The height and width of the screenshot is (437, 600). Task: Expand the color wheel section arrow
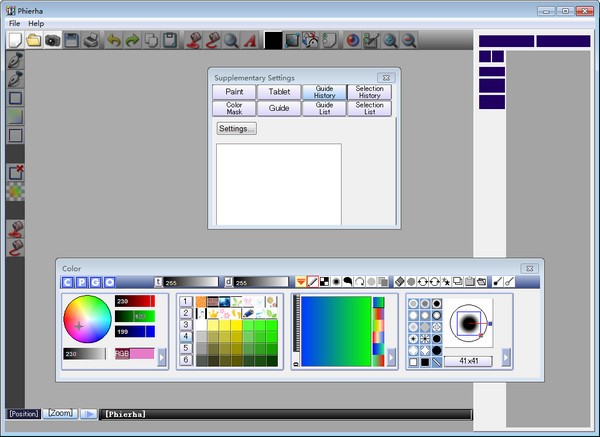click(162, 356)
